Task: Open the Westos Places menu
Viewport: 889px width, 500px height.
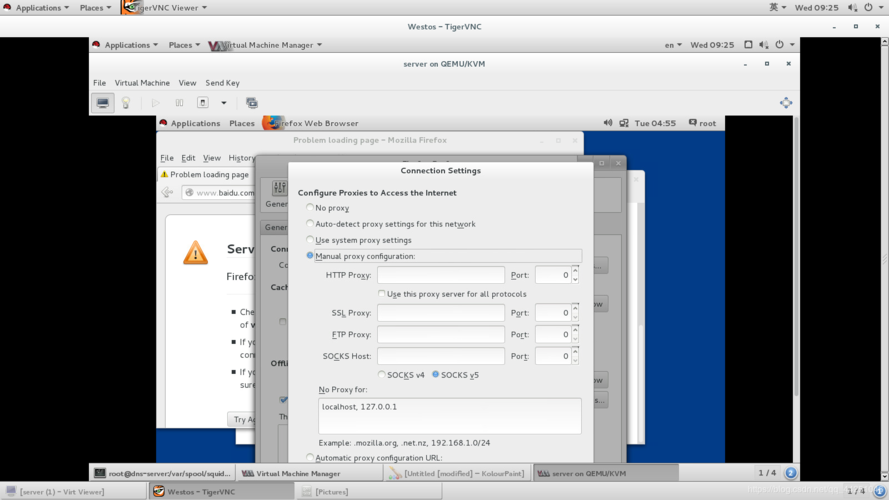Action: tap(184, 45)
